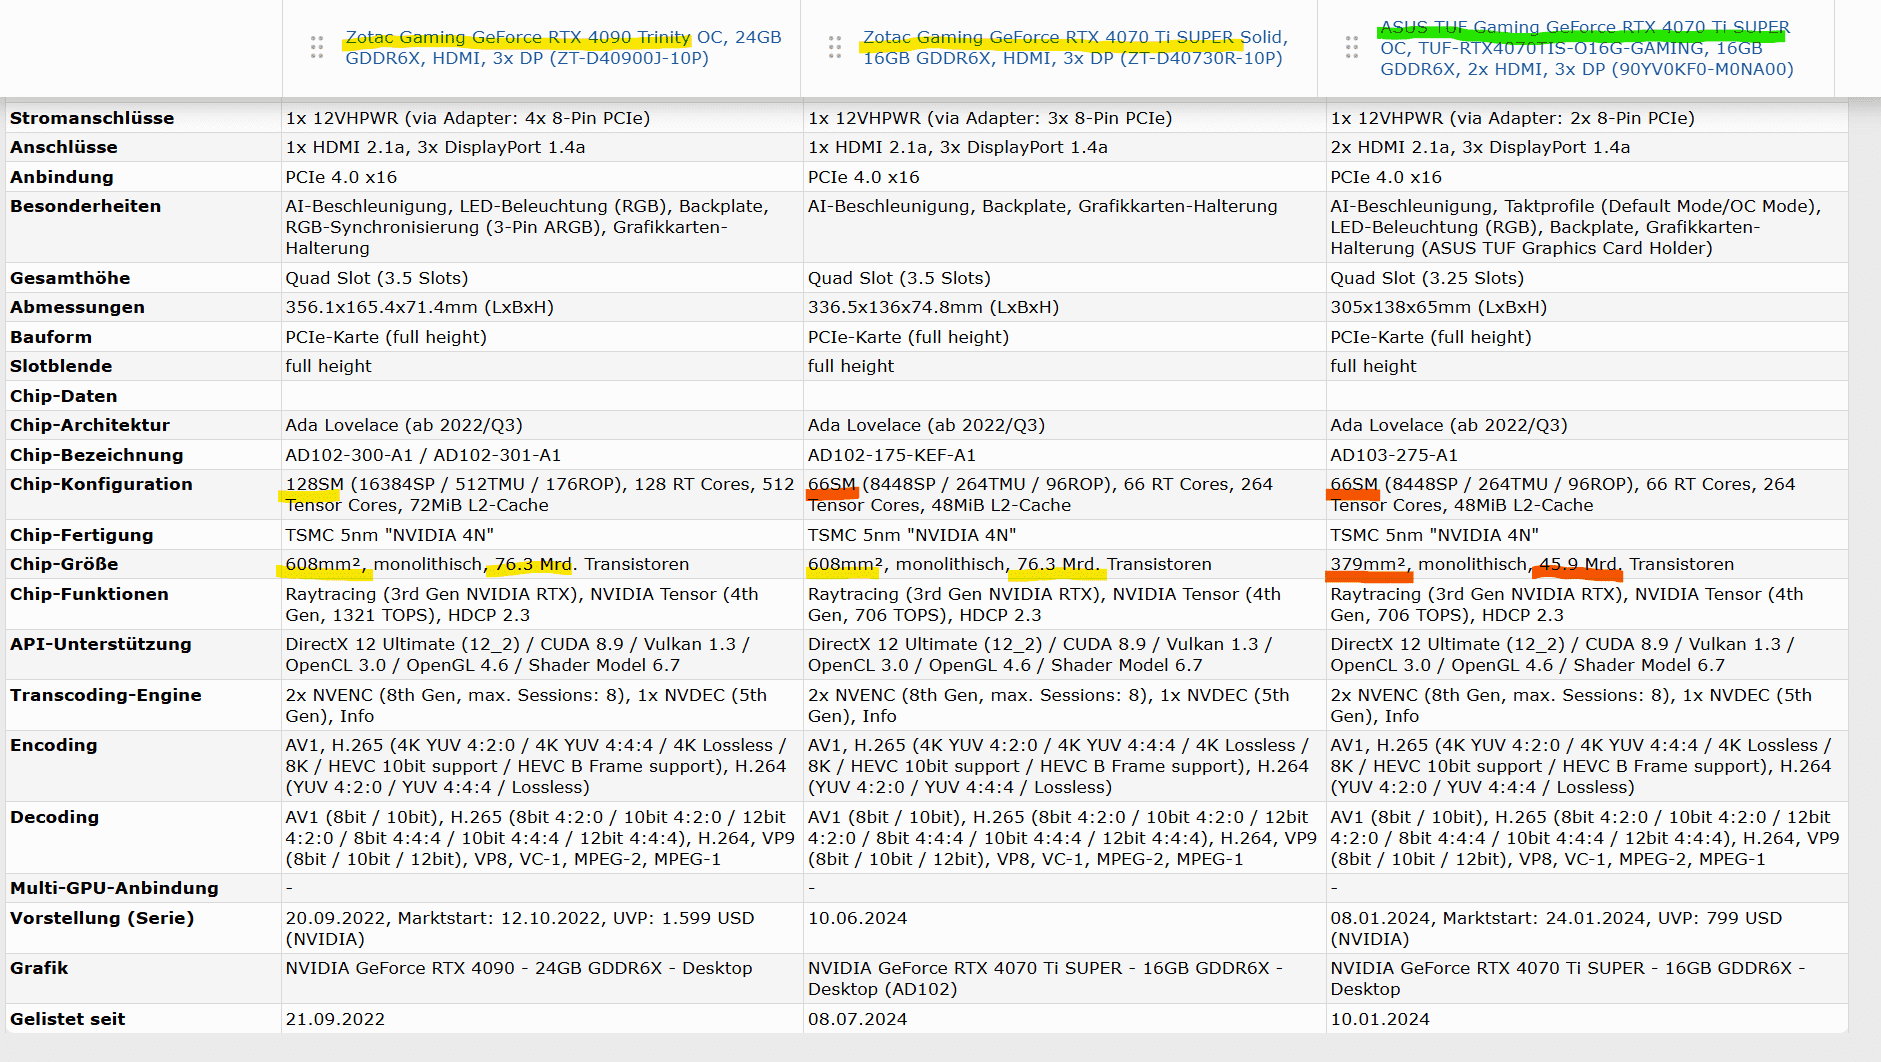
Task: Select the '128SM (16384SP / 512TMU / 176ROP)' configuration cell
Action: [540, 494]
